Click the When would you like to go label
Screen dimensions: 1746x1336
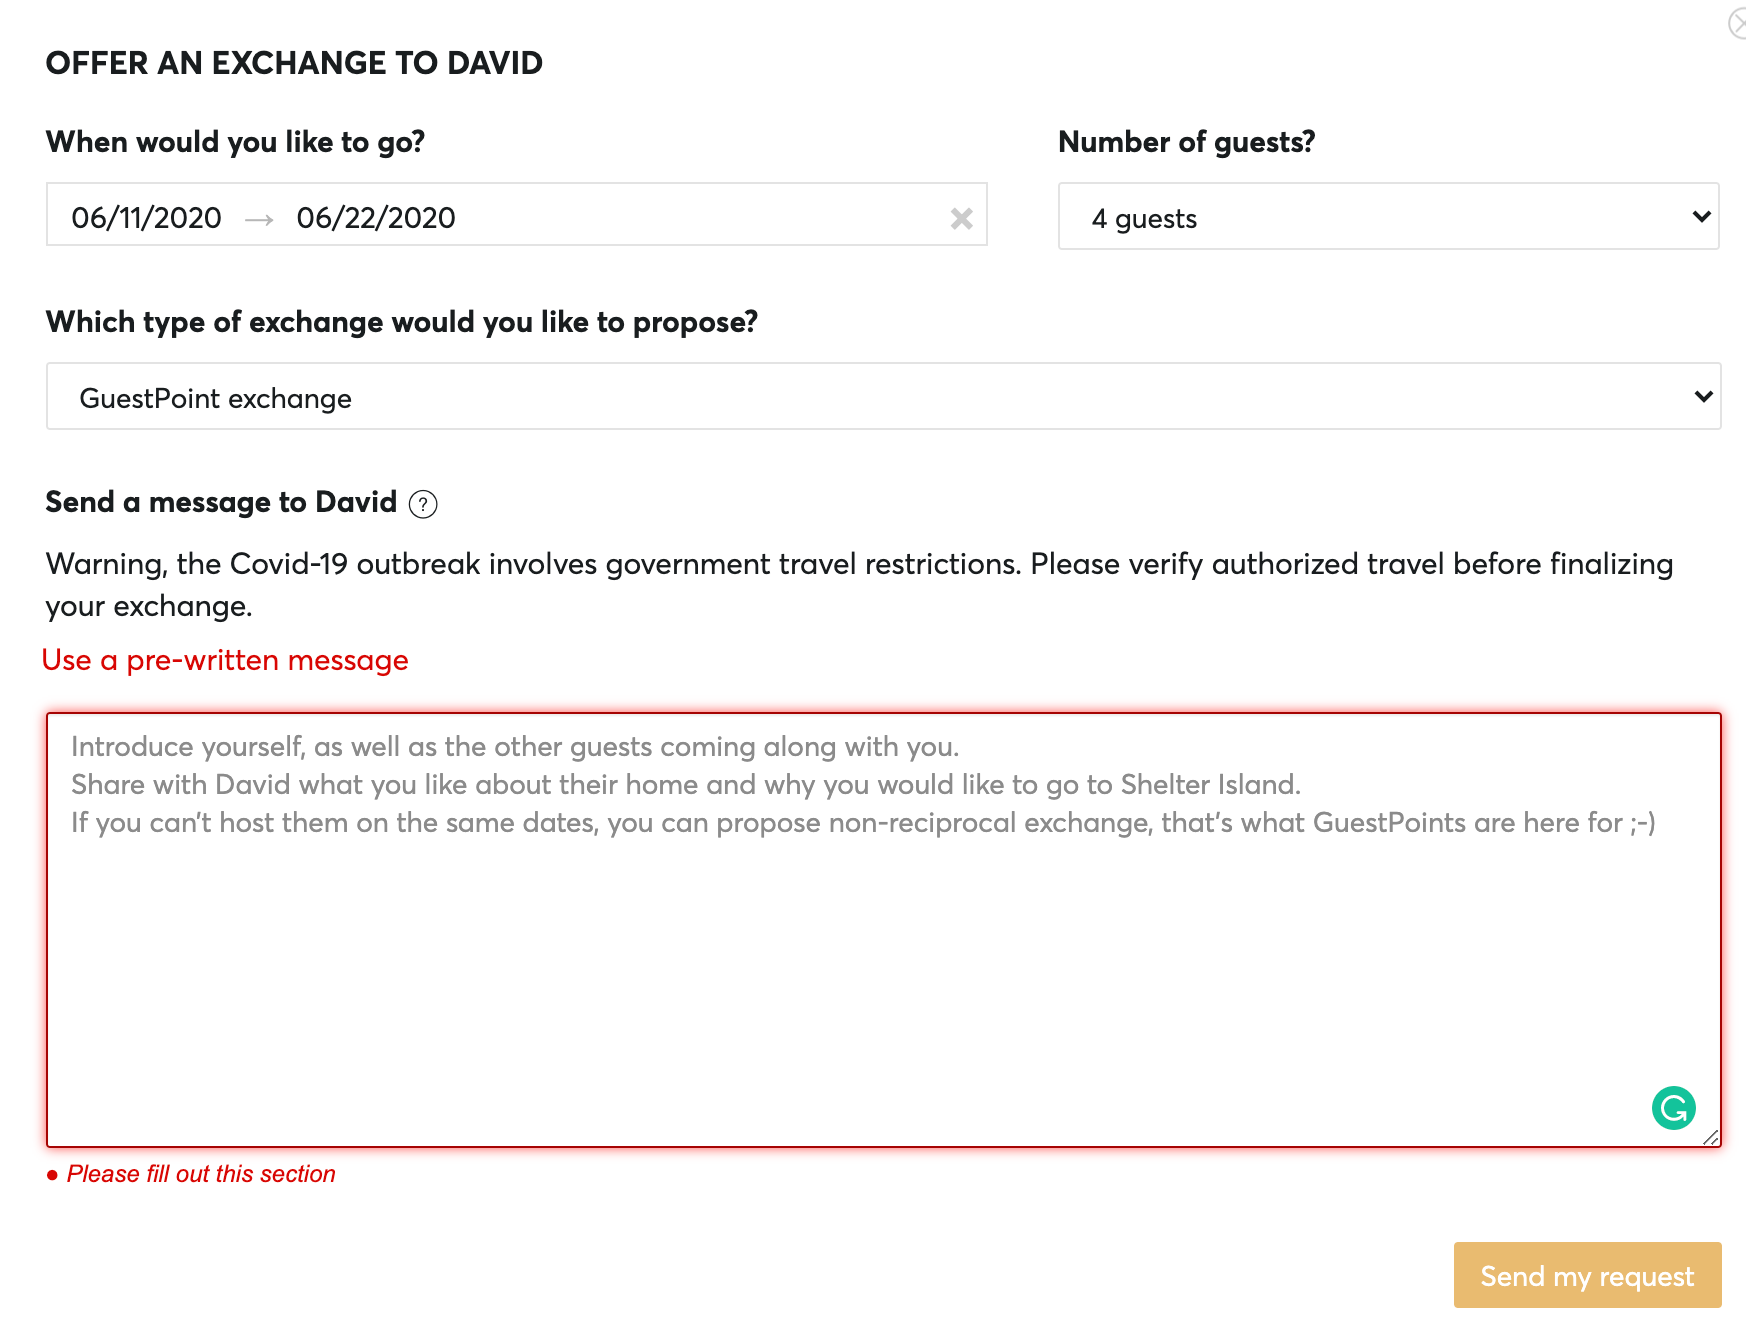235,142
